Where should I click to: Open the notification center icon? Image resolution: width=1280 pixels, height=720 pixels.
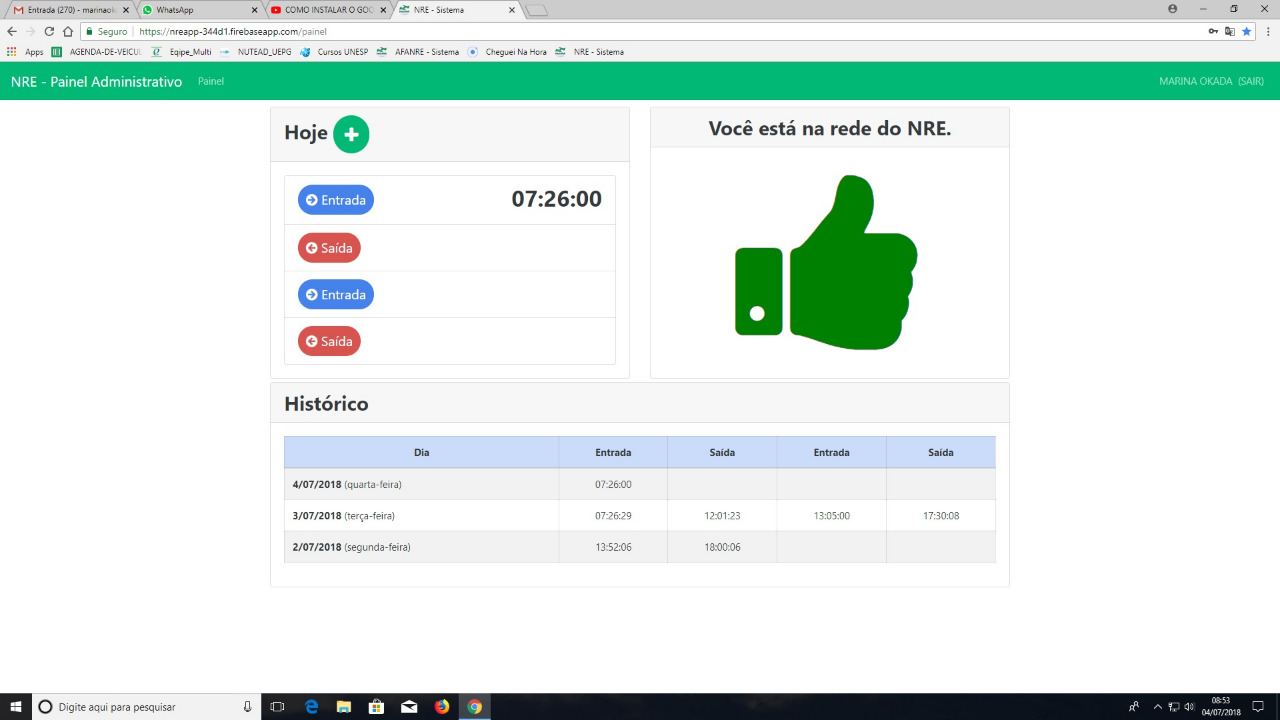pyautogui.click(x=1258, y=706)
